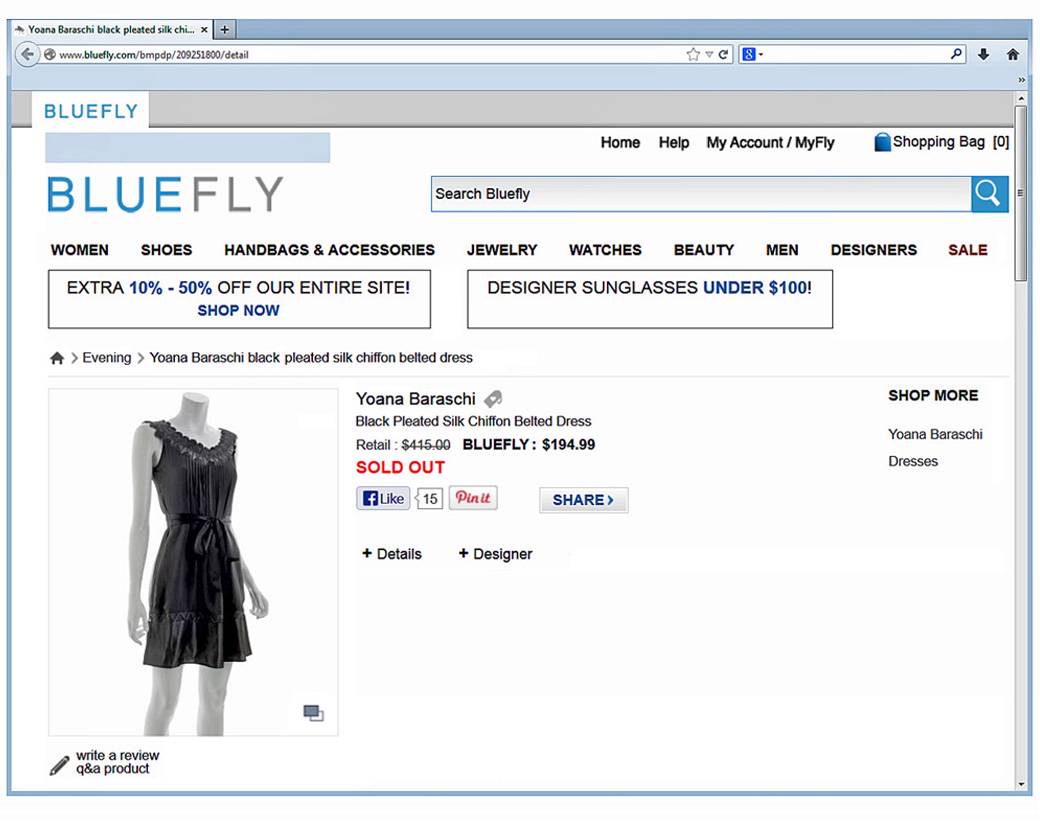
Task: Open the SHARE options menu
Action: coord(584,500)
